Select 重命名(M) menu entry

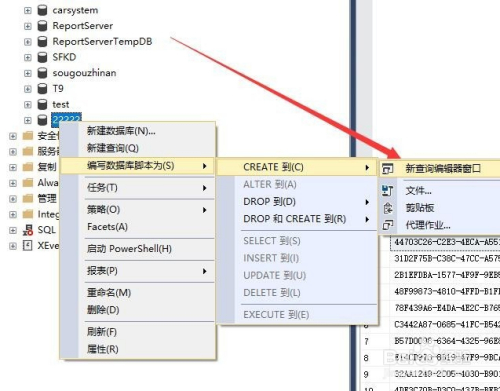137,293
